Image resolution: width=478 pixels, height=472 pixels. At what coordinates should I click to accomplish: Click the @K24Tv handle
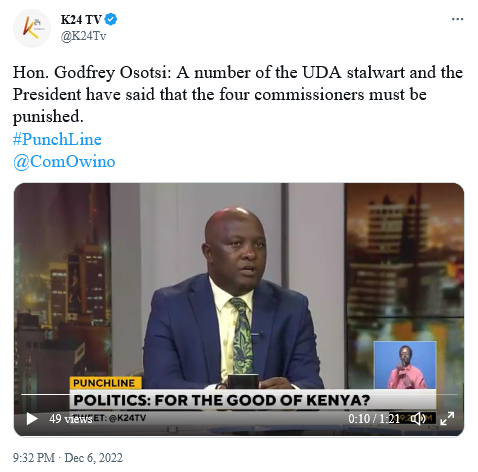[x=83, y=36]
